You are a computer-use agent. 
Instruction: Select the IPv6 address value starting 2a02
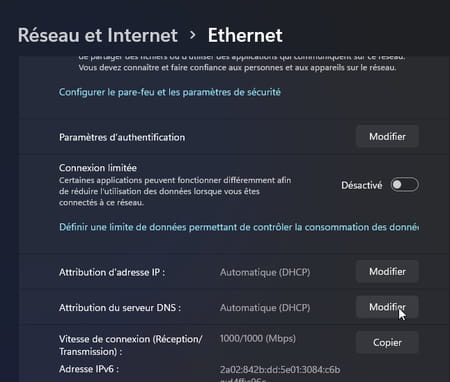click(x=280, y=375)
